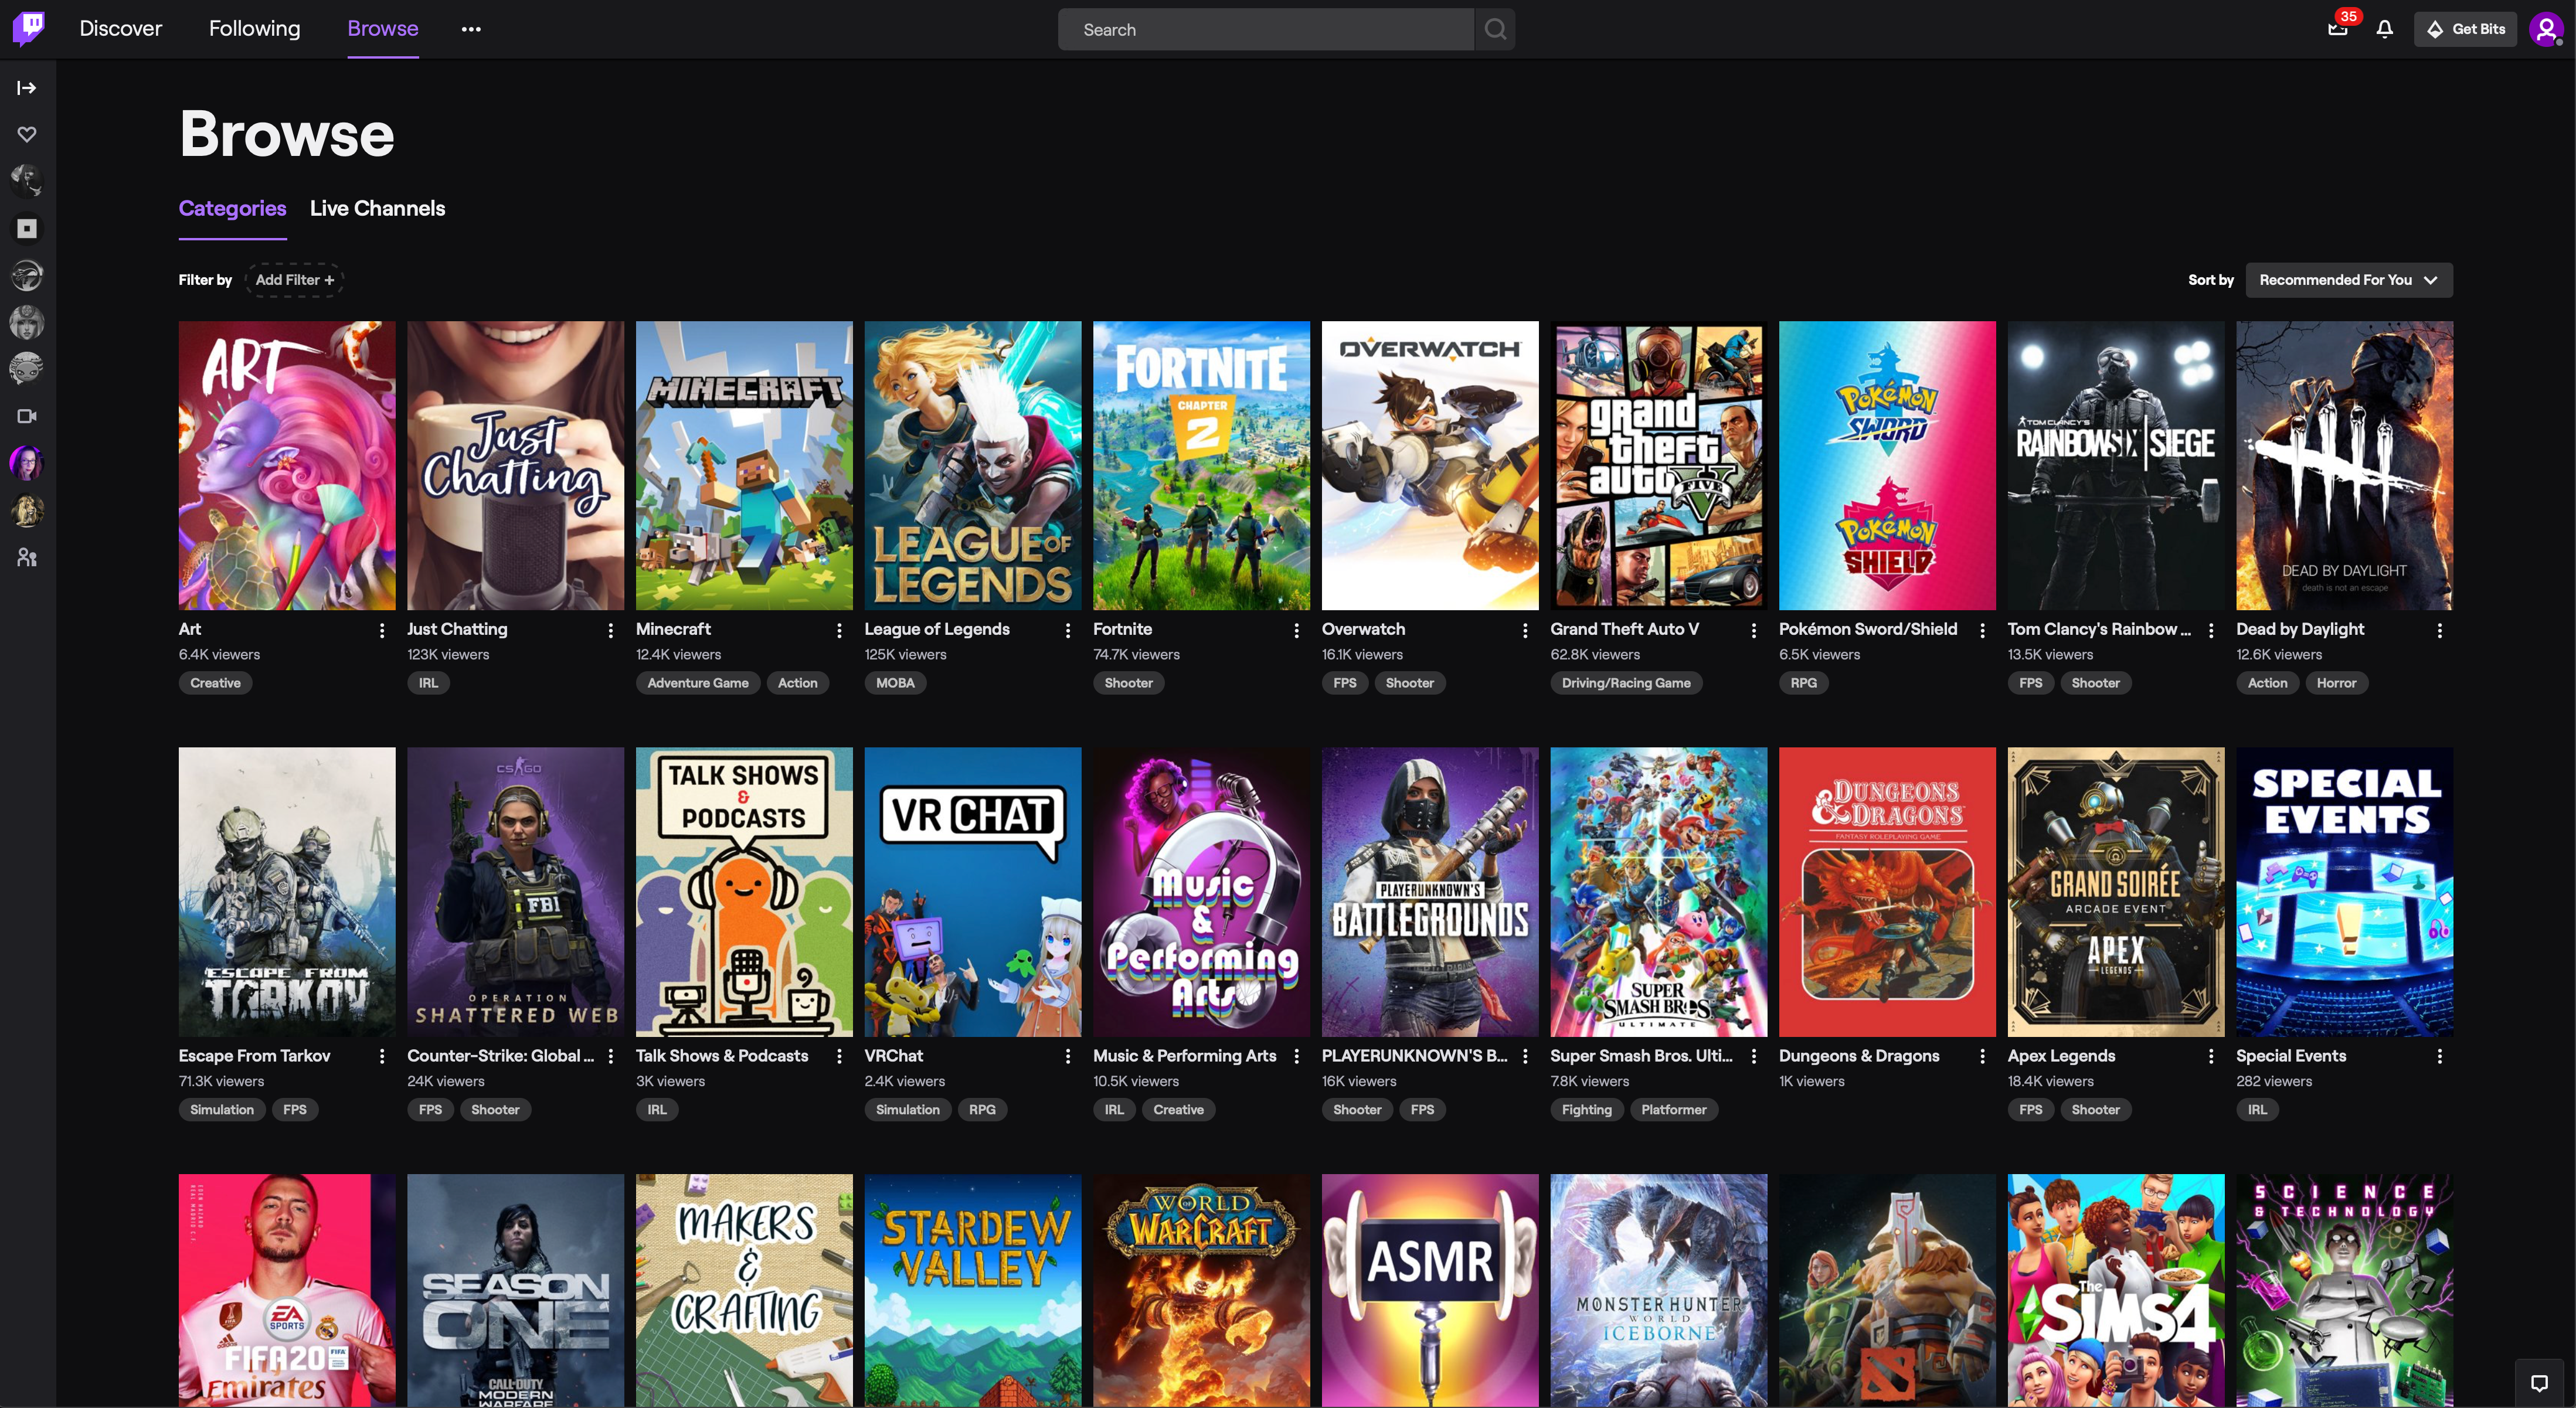Image resolution: width=2576 pixels, height=1408 pixels.
Task: Open options menu for Dead by Daylight
Action: (2440, 630)
